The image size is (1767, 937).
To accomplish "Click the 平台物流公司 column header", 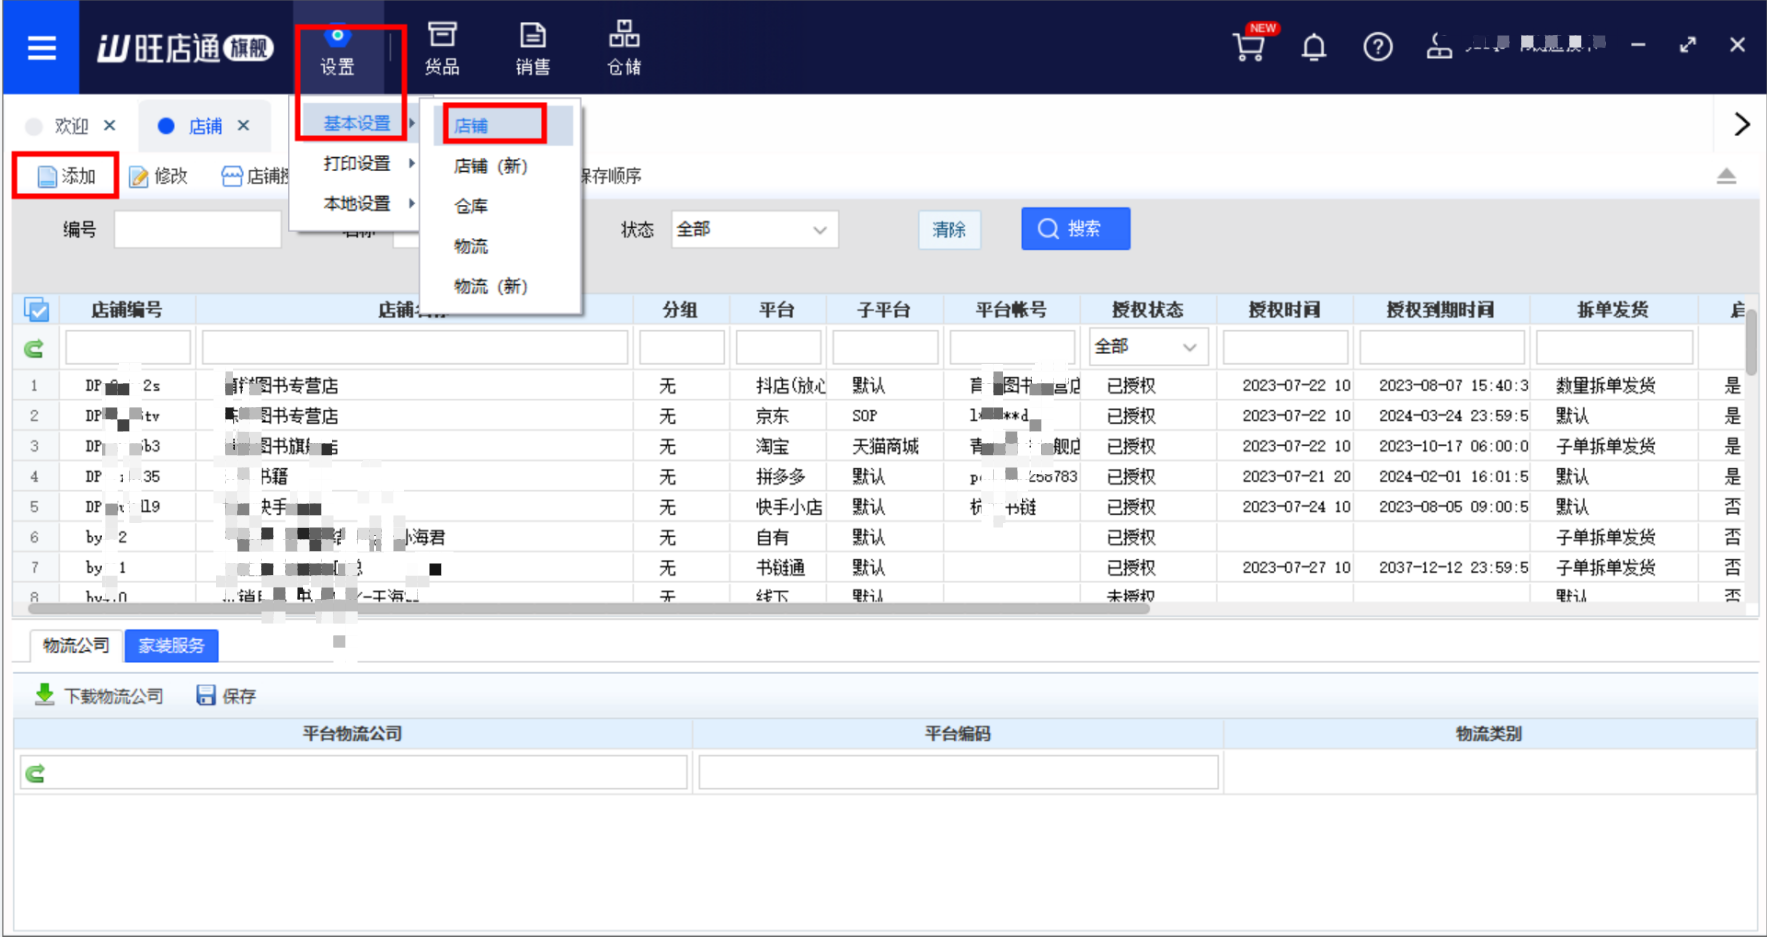I will coord(352,733).
